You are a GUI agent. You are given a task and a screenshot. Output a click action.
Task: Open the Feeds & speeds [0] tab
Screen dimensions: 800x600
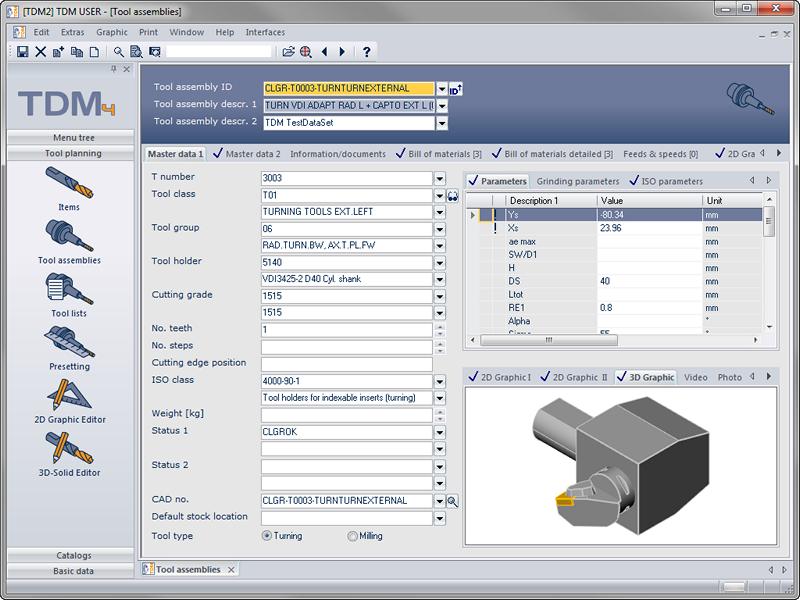click(x=661, y=154)
